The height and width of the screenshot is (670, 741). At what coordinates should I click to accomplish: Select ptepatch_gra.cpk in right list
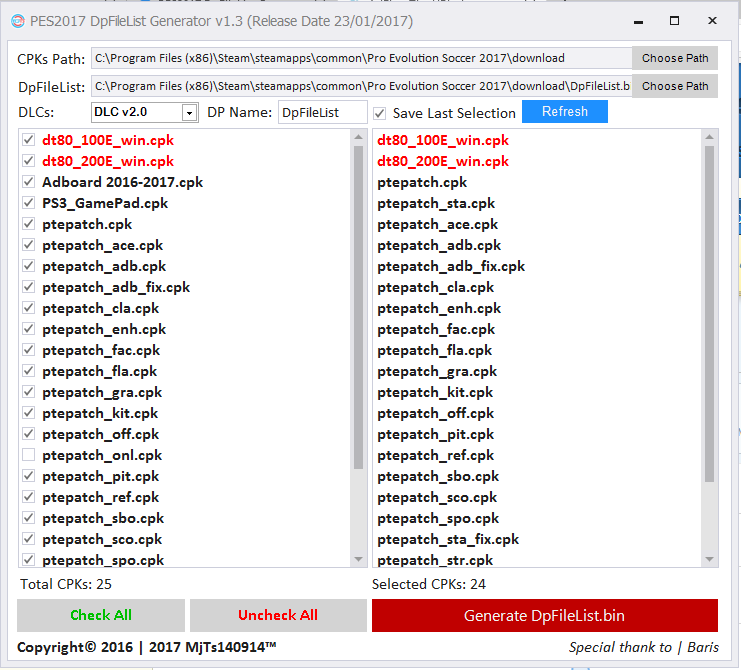click(437, 371)
